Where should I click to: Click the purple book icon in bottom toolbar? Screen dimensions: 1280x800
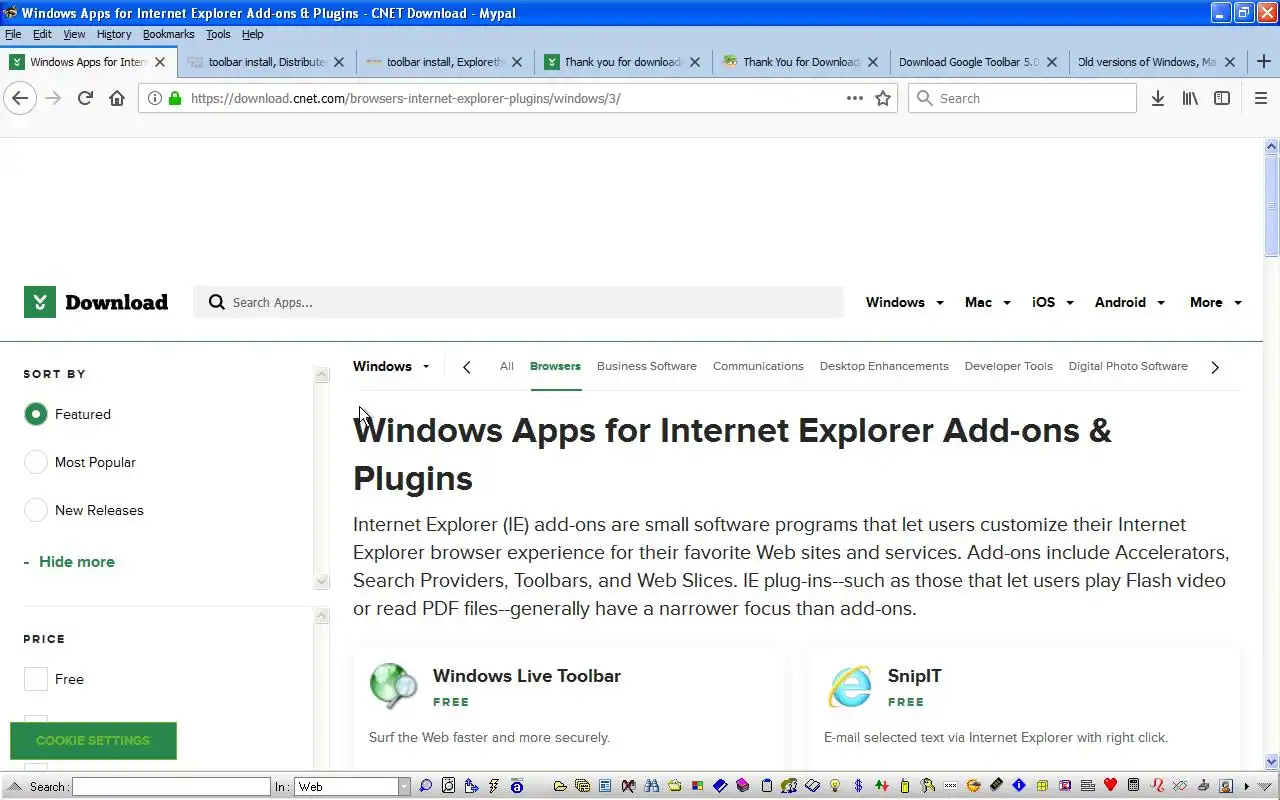(742, 786)
